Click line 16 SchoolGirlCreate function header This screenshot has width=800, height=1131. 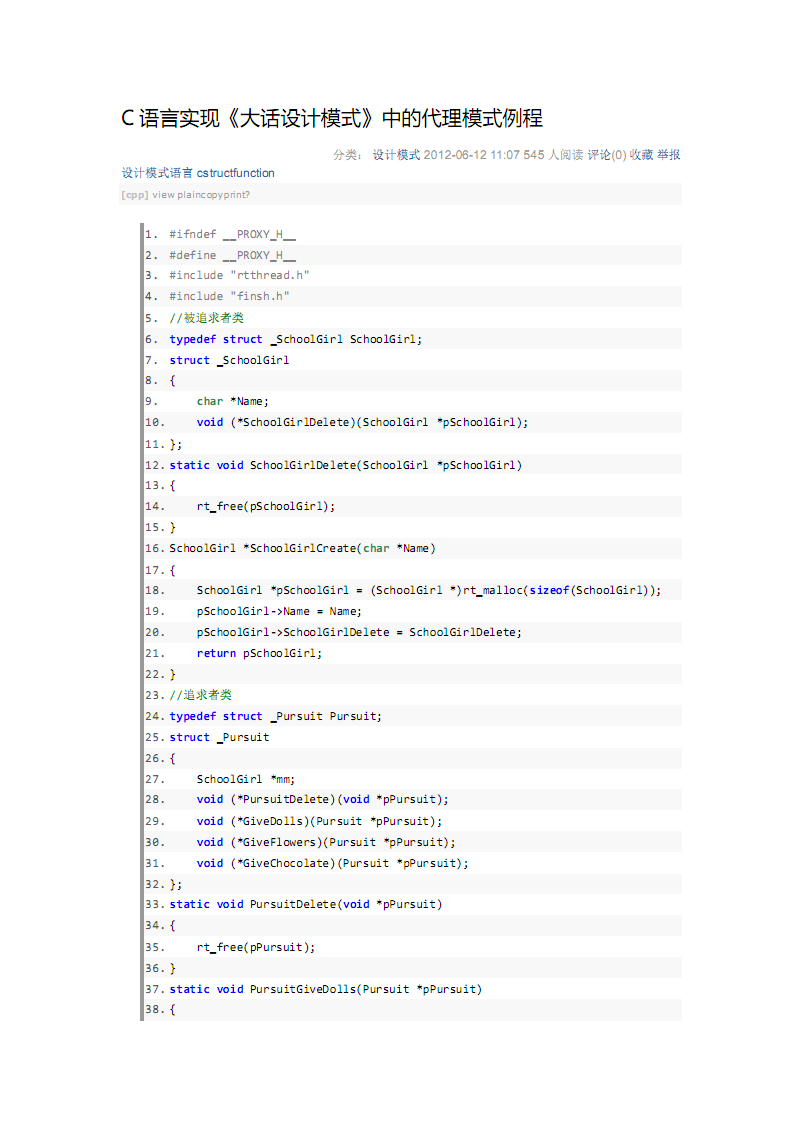point(302,548)
